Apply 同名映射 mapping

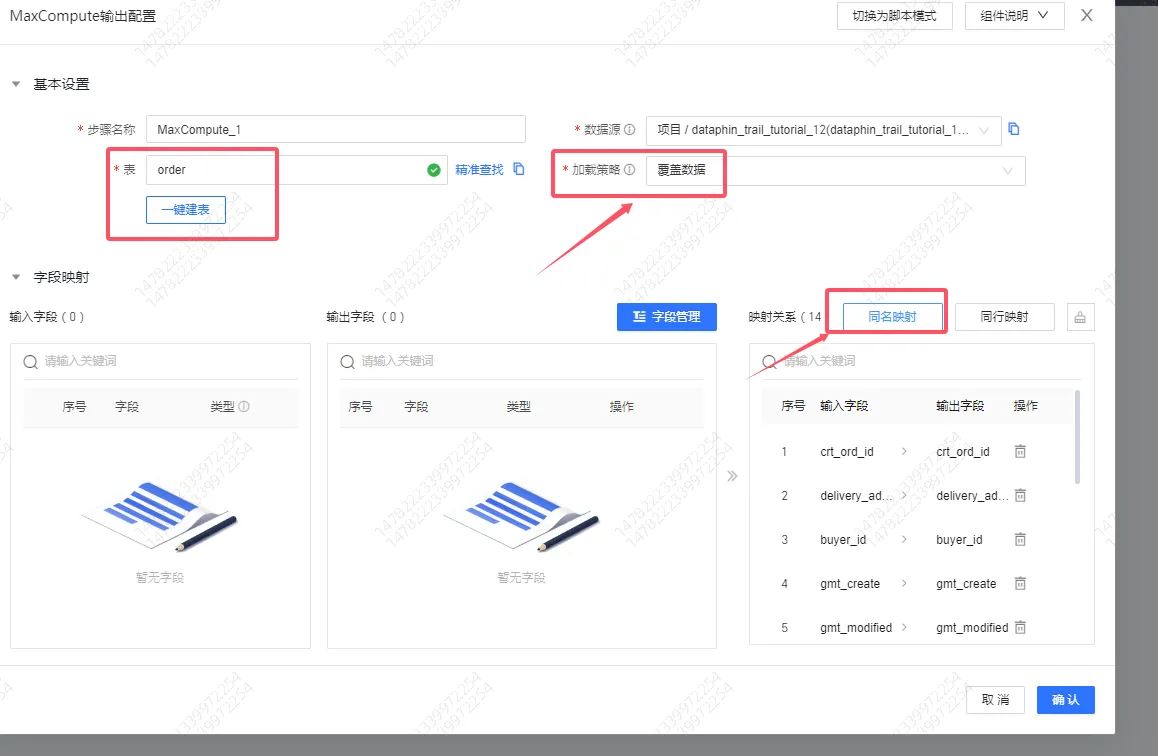pyautogui.click(x=892, y=317)
